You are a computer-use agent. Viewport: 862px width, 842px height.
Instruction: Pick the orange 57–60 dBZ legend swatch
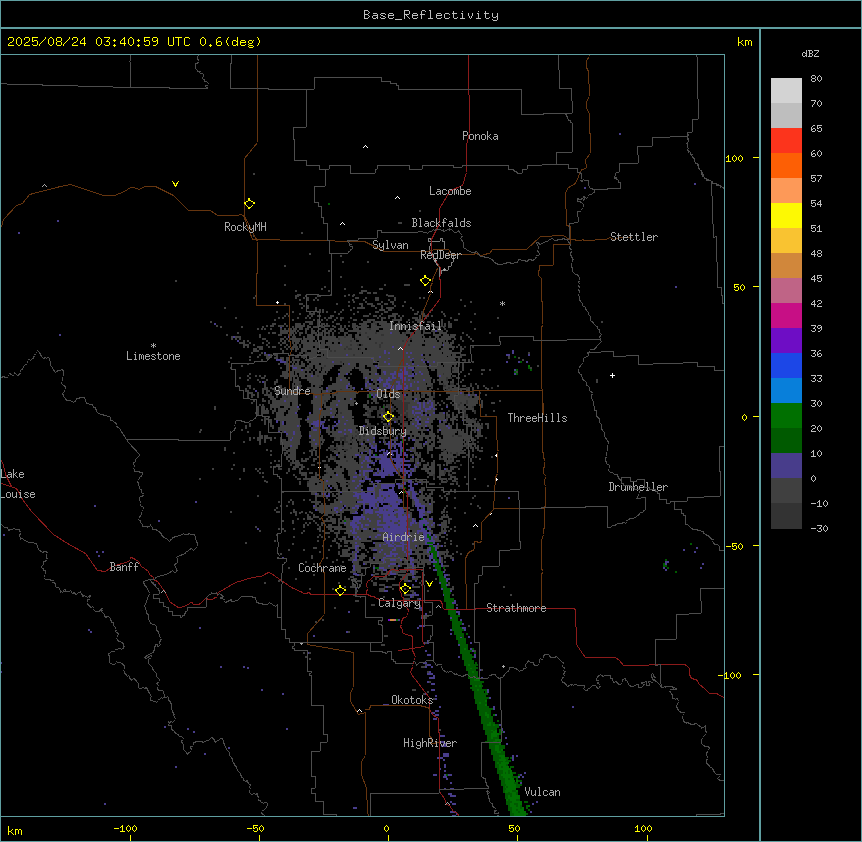(786, 165)
